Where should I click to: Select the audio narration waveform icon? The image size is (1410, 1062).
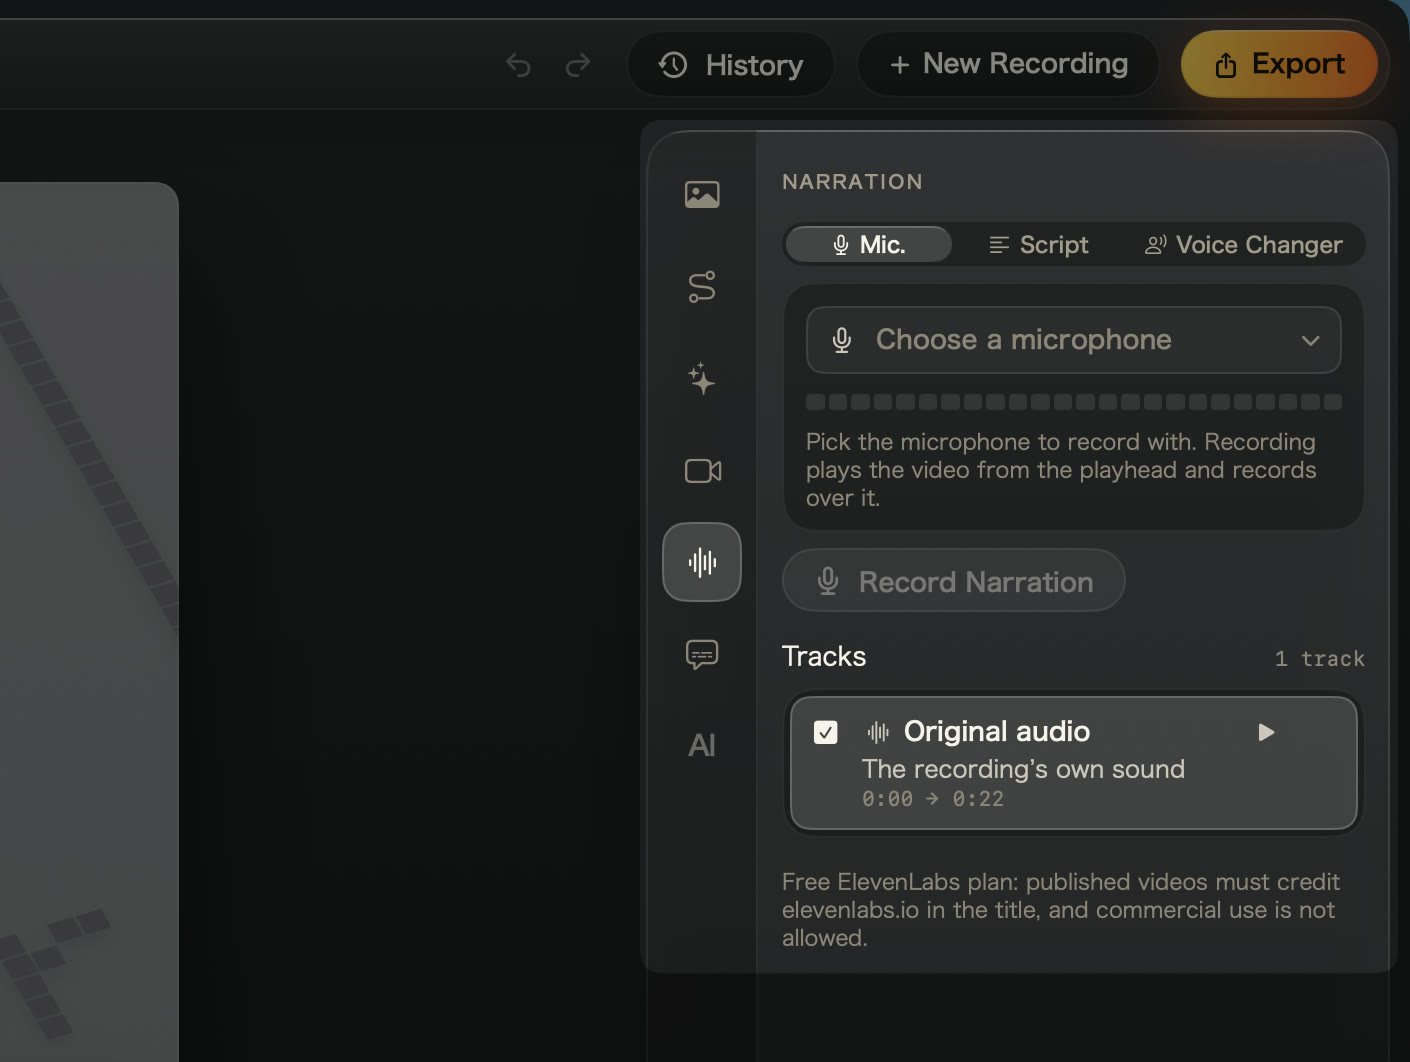coord(702,562)
